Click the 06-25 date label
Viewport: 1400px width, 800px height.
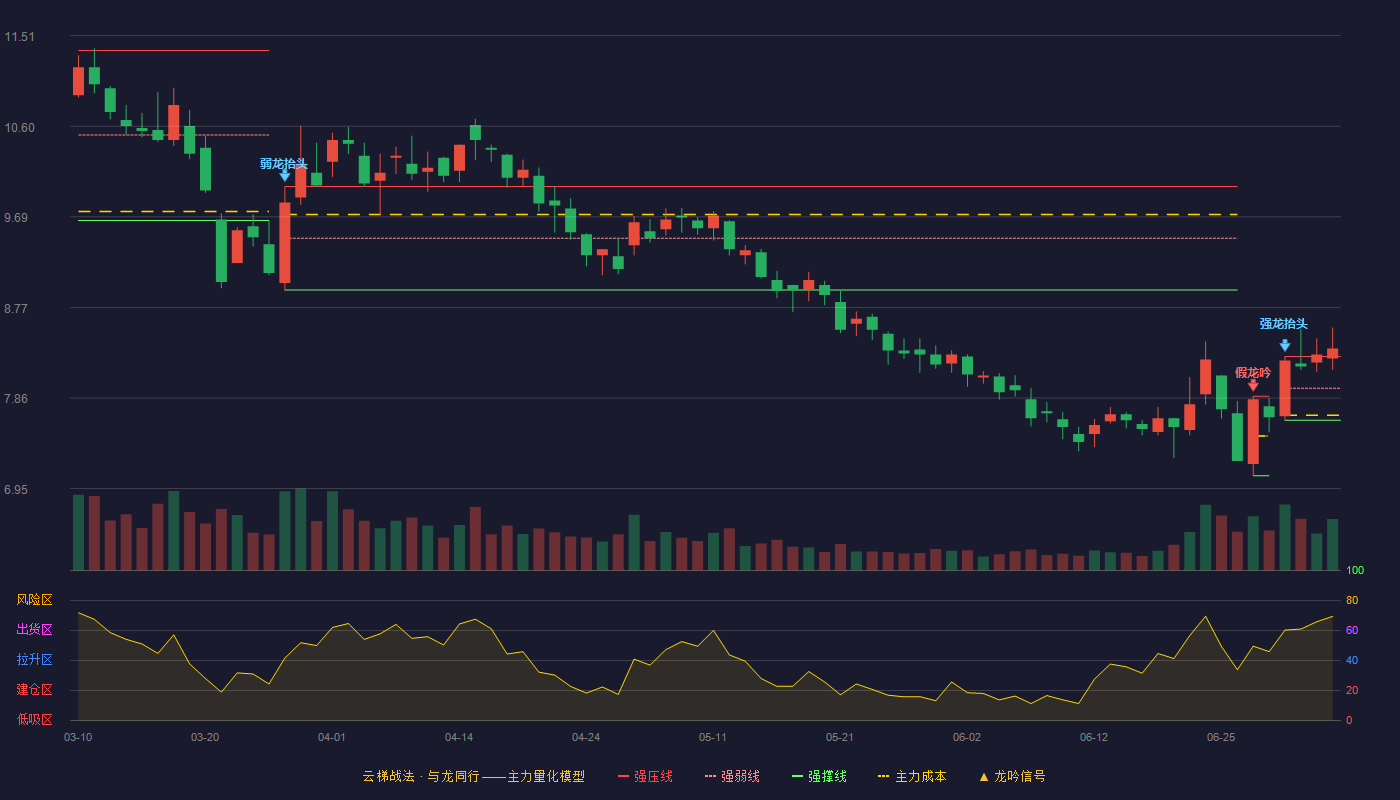[x=1221, y=737]
